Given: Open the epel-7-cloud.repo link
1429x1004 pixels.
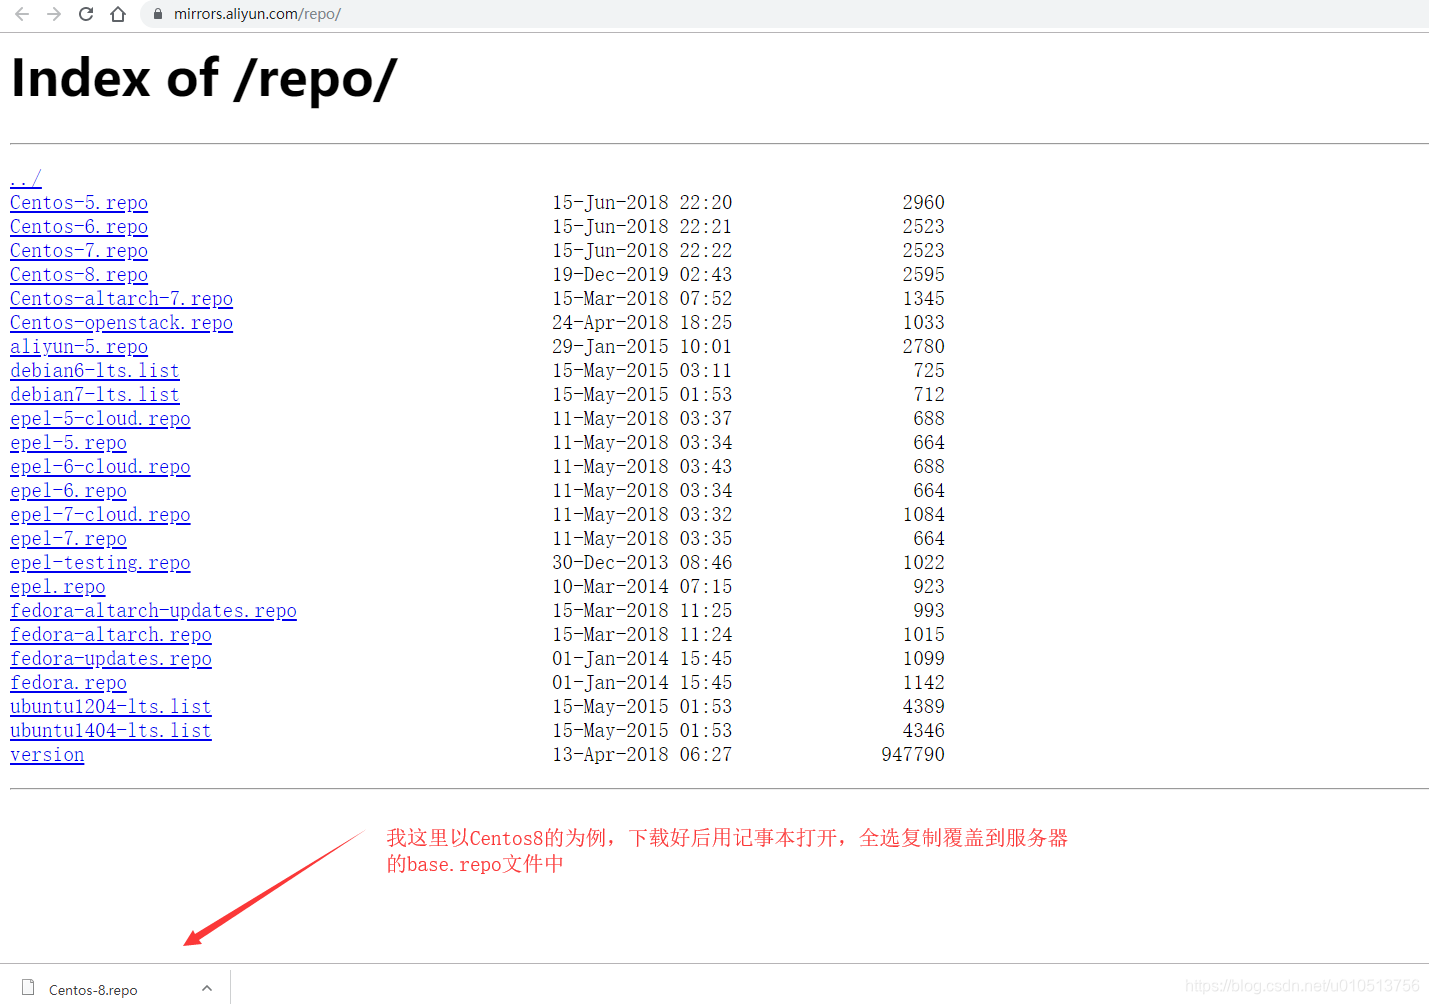Looking at the screenshot, I should tap(100, 515).
